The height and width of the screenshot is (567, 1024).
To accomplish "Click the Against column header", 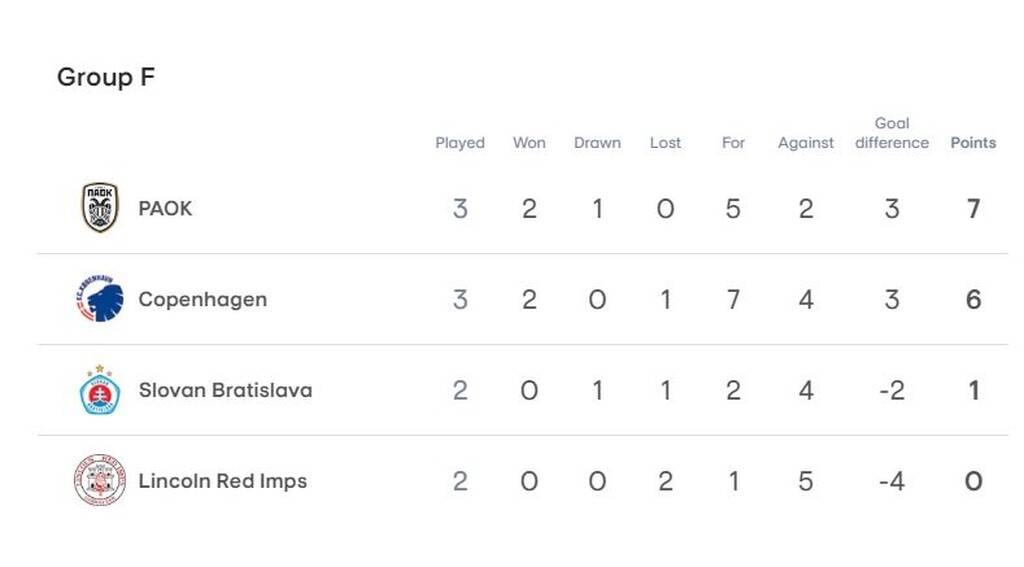I will coord(806,143).
